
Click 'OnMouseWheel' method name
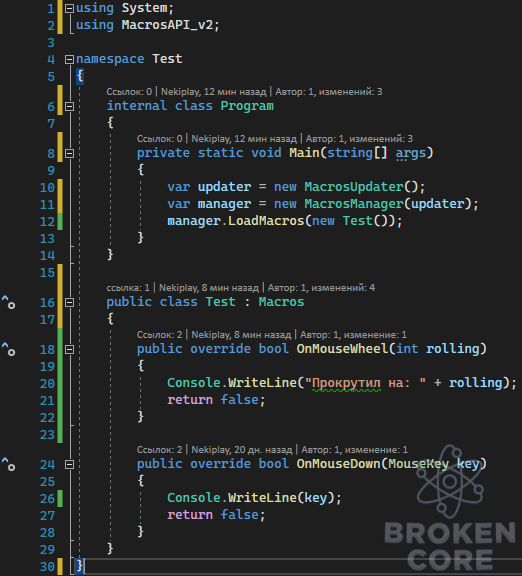tap(342, 349)
